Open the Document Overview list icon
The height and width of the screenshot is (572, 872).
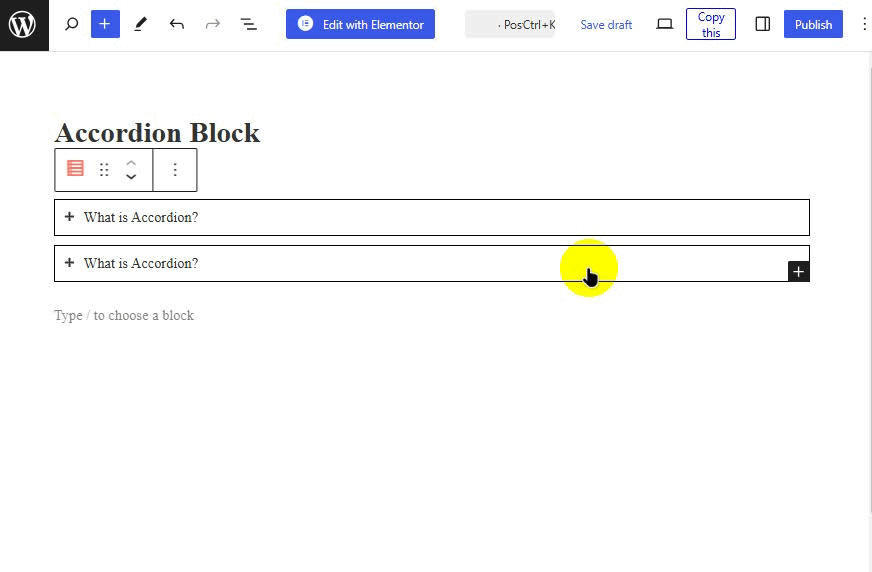249,25
